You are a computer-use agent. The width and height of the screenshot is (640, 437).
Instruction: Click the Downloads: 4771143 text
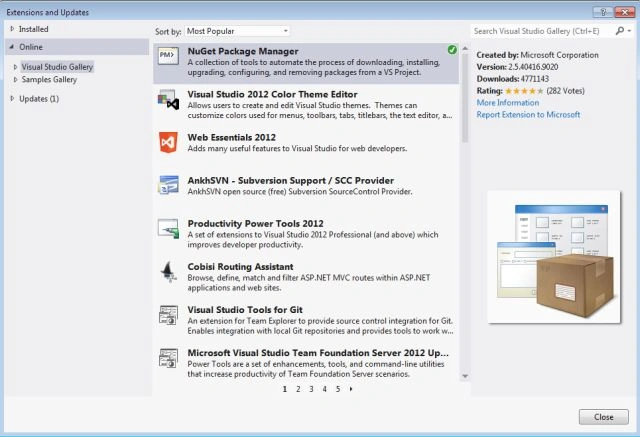pyautogui.click(x=513, y=79)
